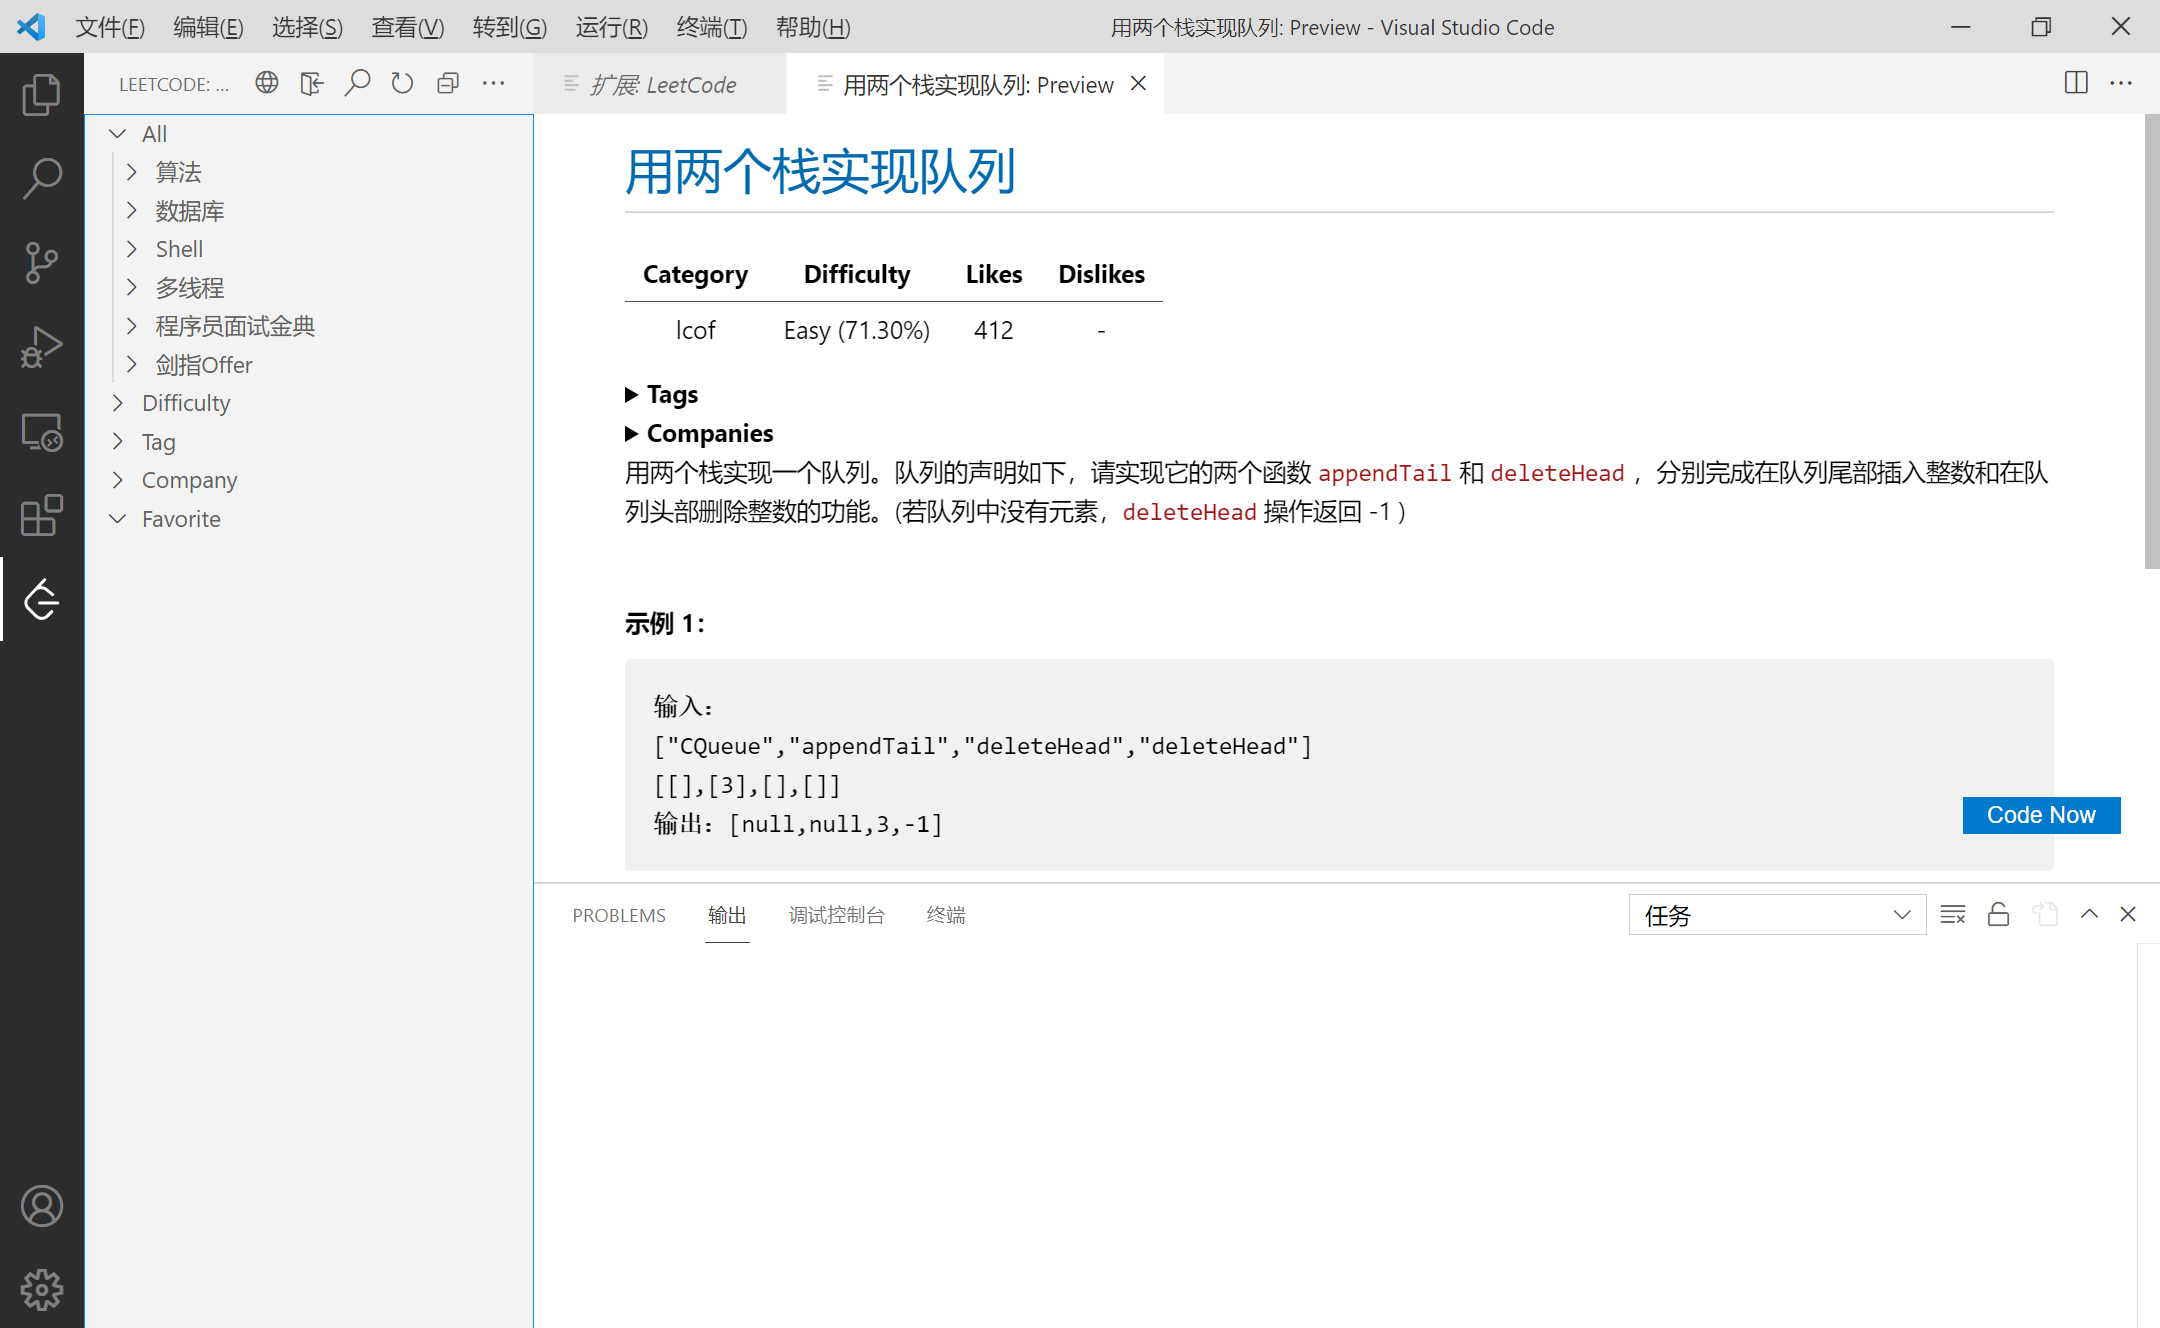Click the 用两个栈实现队列 title link

tap(820, 172)
